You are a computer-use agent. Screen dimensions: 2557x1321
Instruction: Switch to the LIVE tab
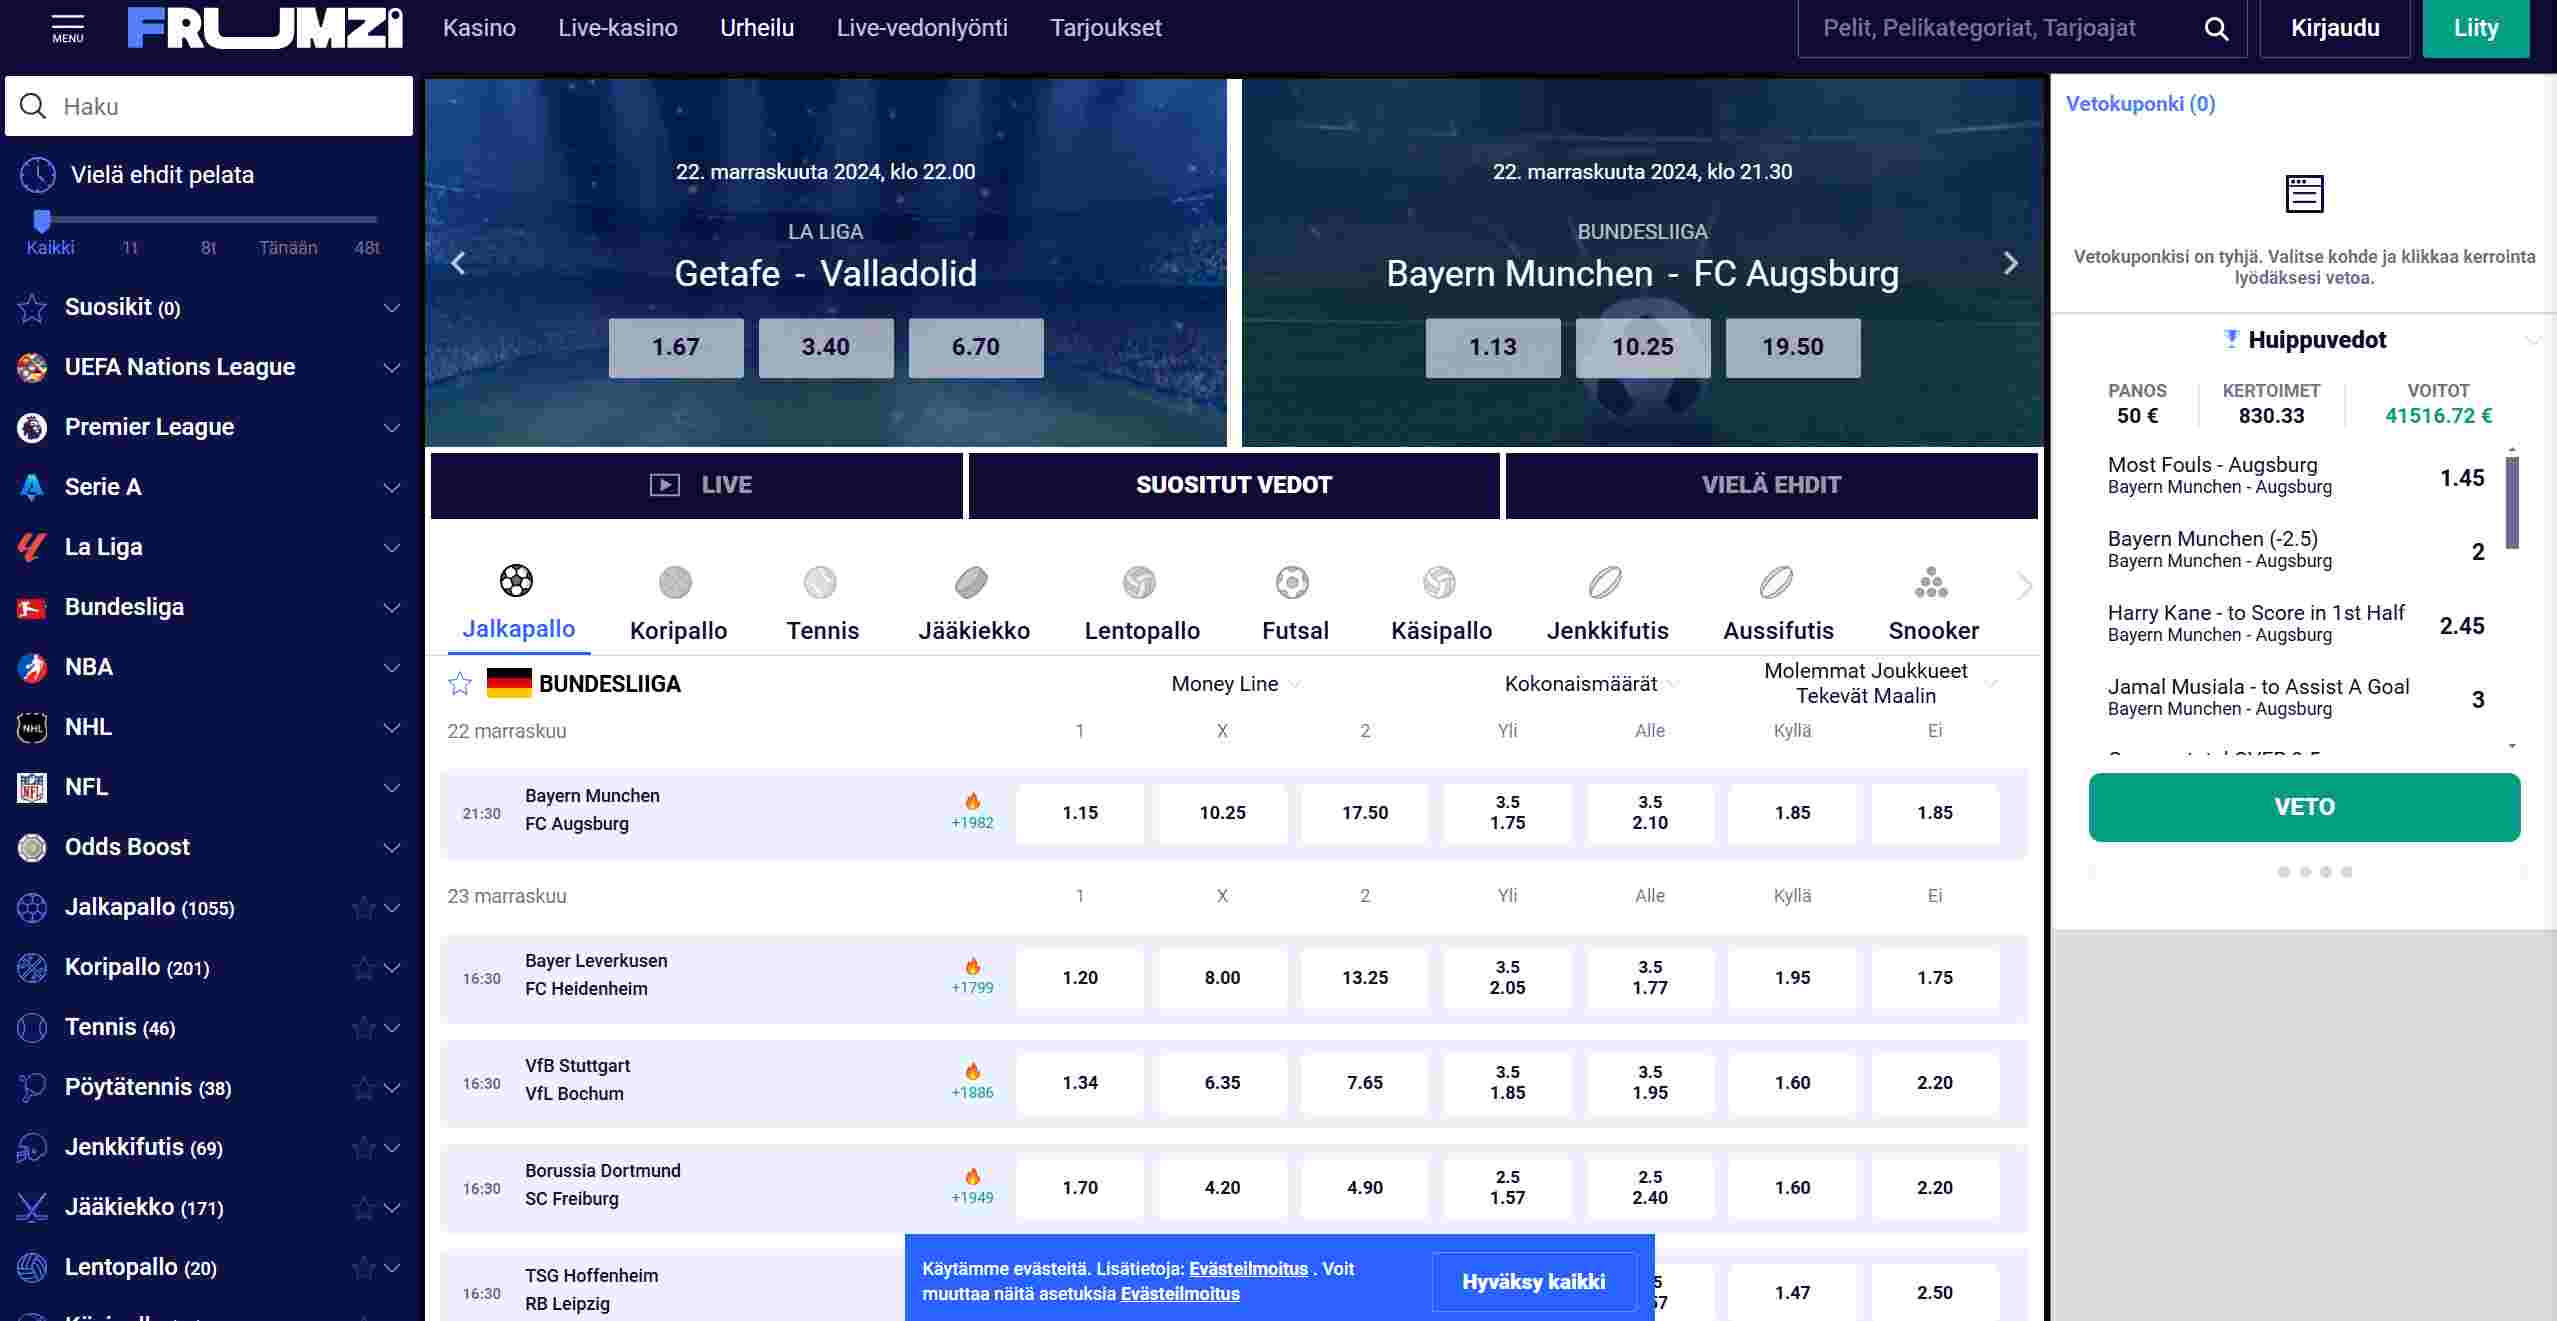point(697,485)
